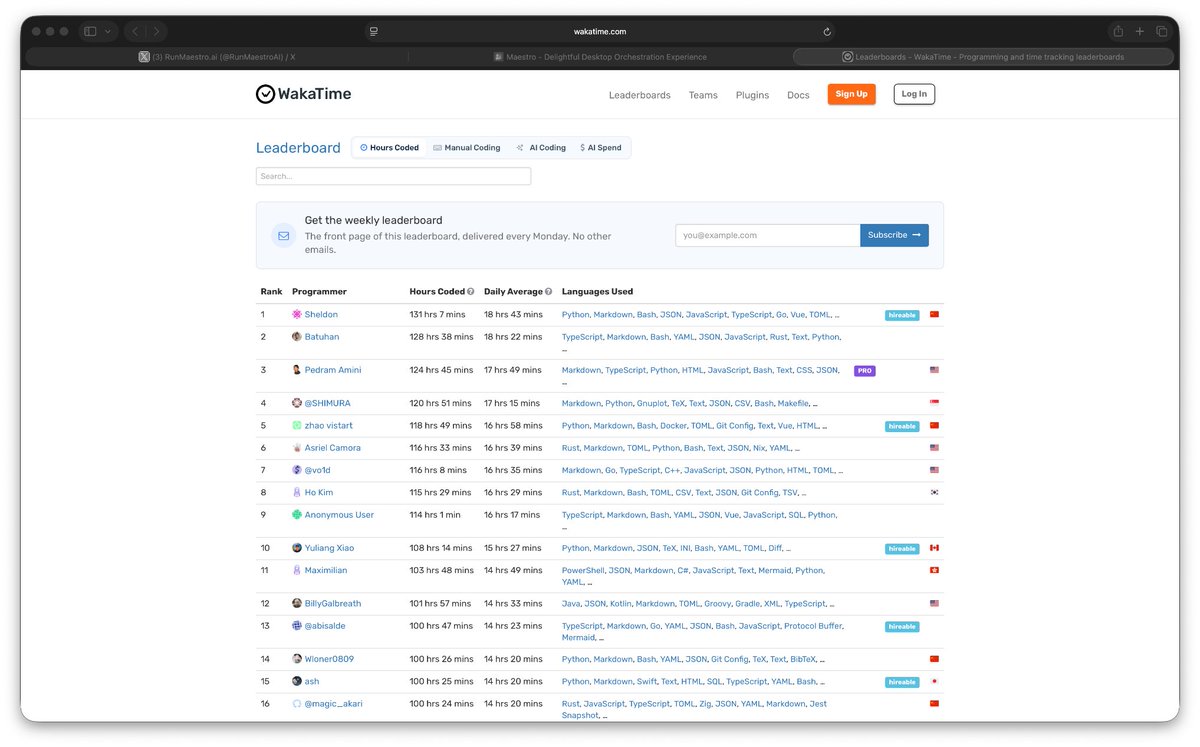
Task: Open the sidebar options chevron in Safari toolbar
Action: point(108,32)
